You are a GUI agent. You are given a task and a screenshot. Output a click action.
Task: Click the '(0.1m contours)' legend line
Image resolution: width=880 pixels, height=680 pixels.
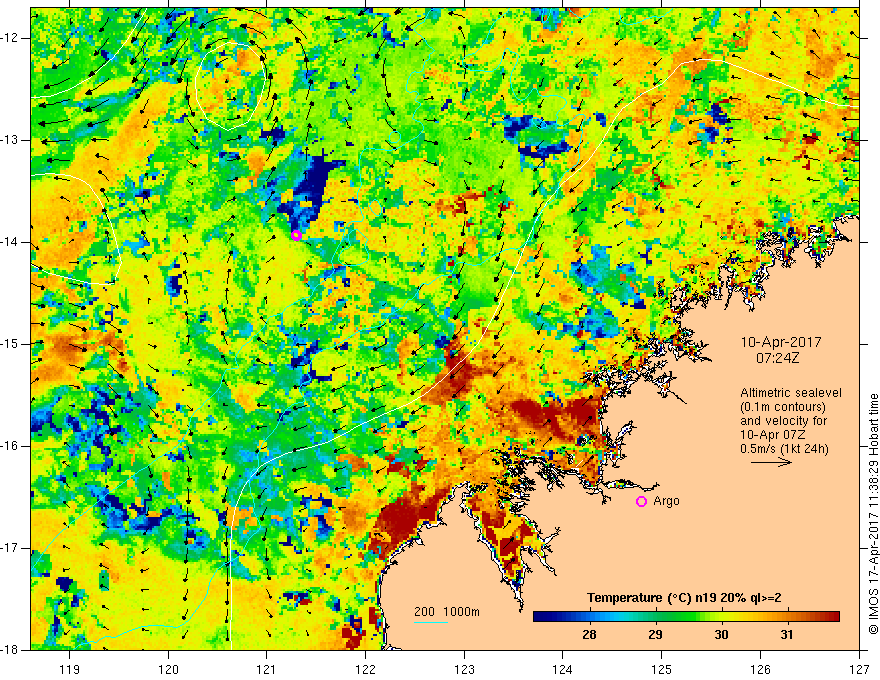pos(783,407)
